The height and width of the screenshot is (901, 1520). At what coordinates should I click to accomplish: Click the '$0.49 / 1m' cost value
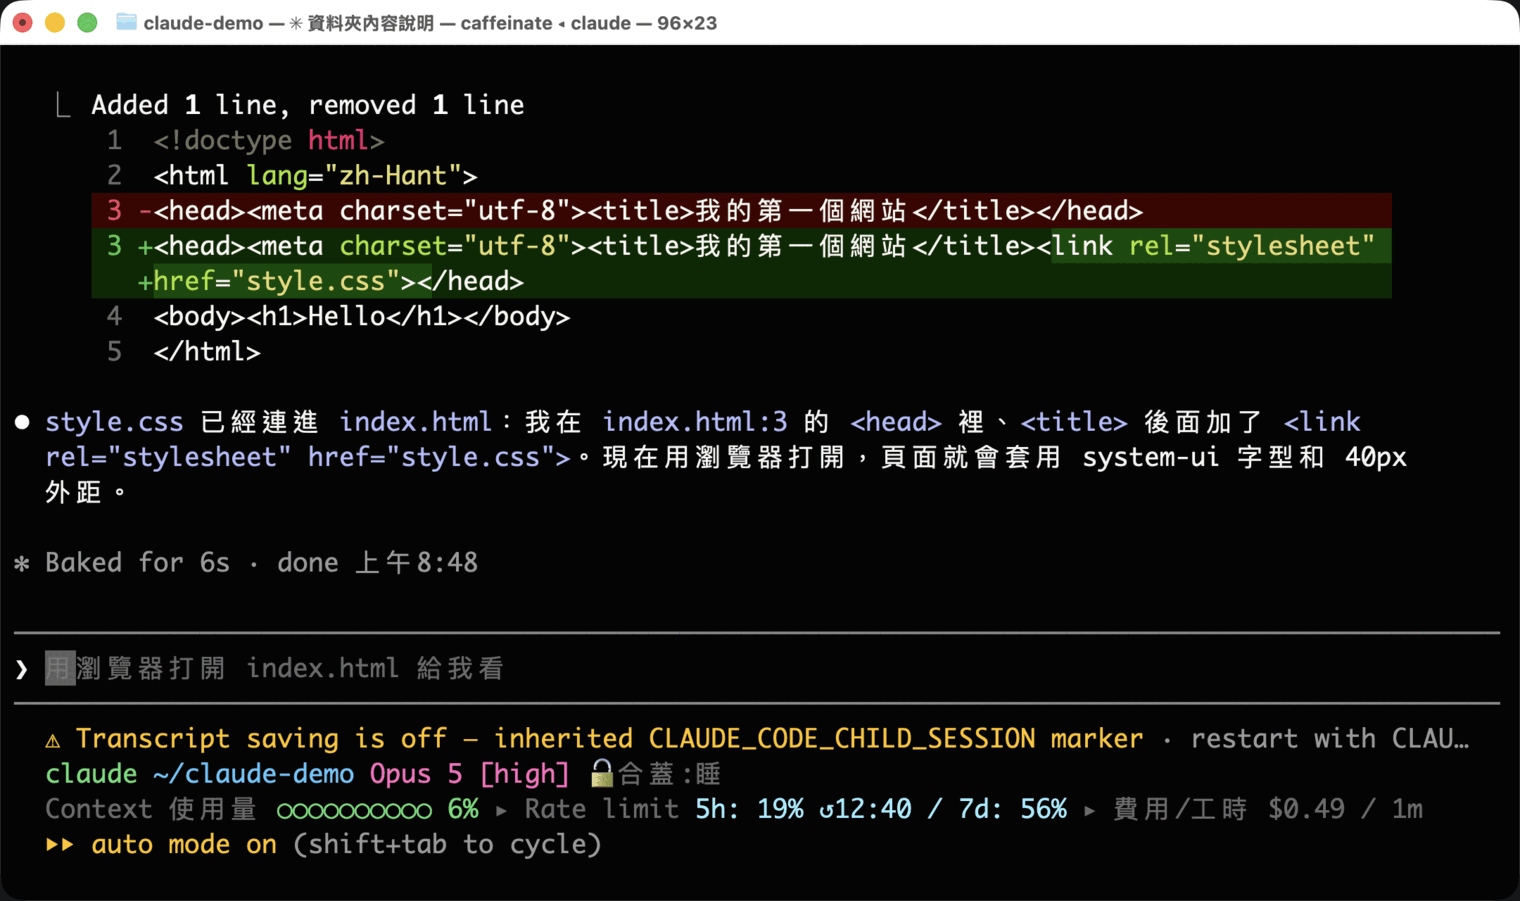pyautogui.click(x=1346, y=808)
